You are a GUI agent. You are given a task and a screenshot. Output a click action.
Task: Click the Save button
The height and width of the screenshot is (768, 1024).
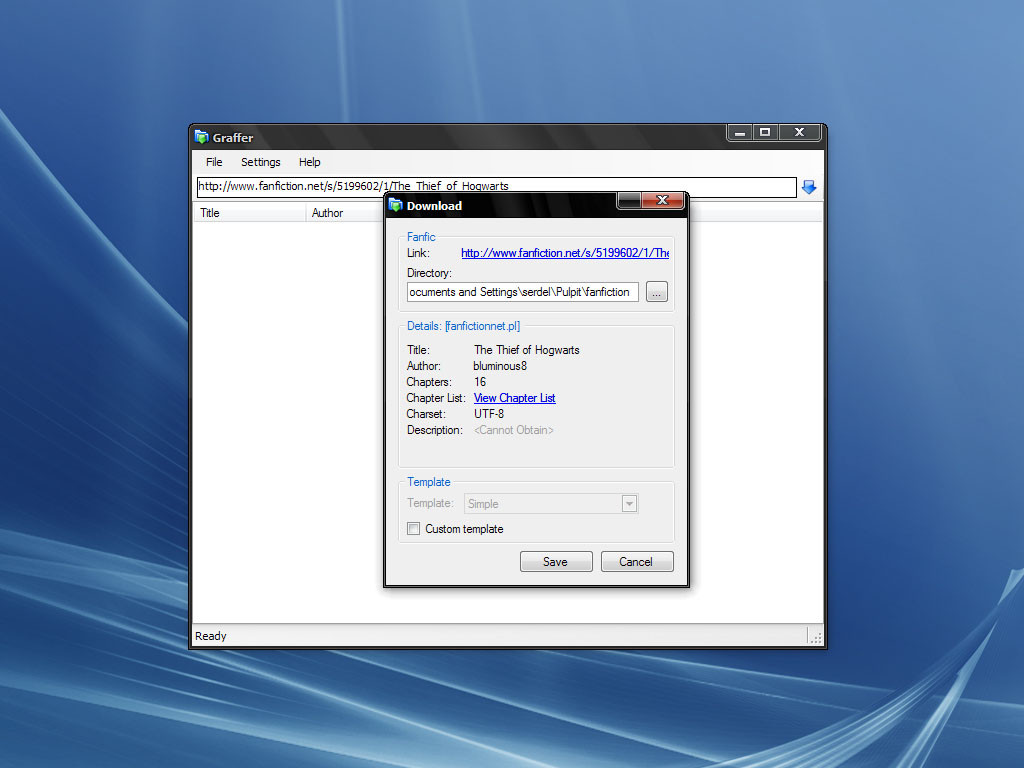point(556,562)
